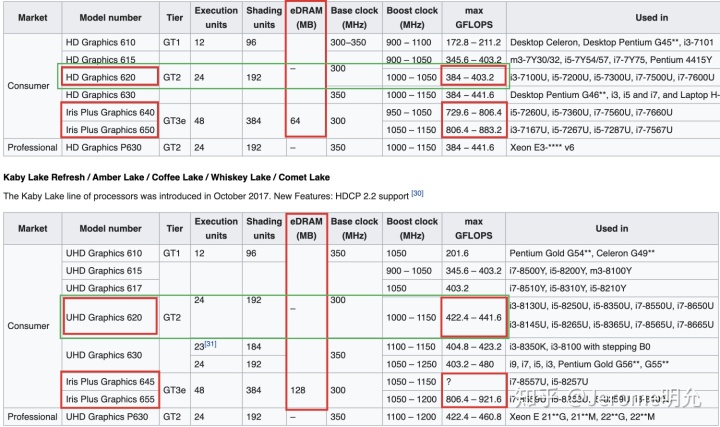The image size is (720, 427).
Task: Select the 'Iris Plus Graphics 640' cell
Action: click(110, 112)
